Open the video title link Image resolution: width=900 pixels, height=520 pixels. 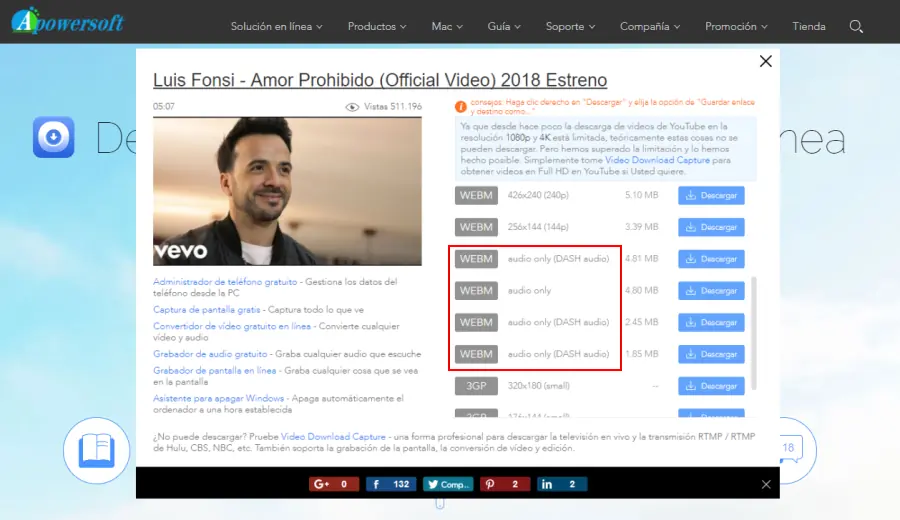(380, 80)
